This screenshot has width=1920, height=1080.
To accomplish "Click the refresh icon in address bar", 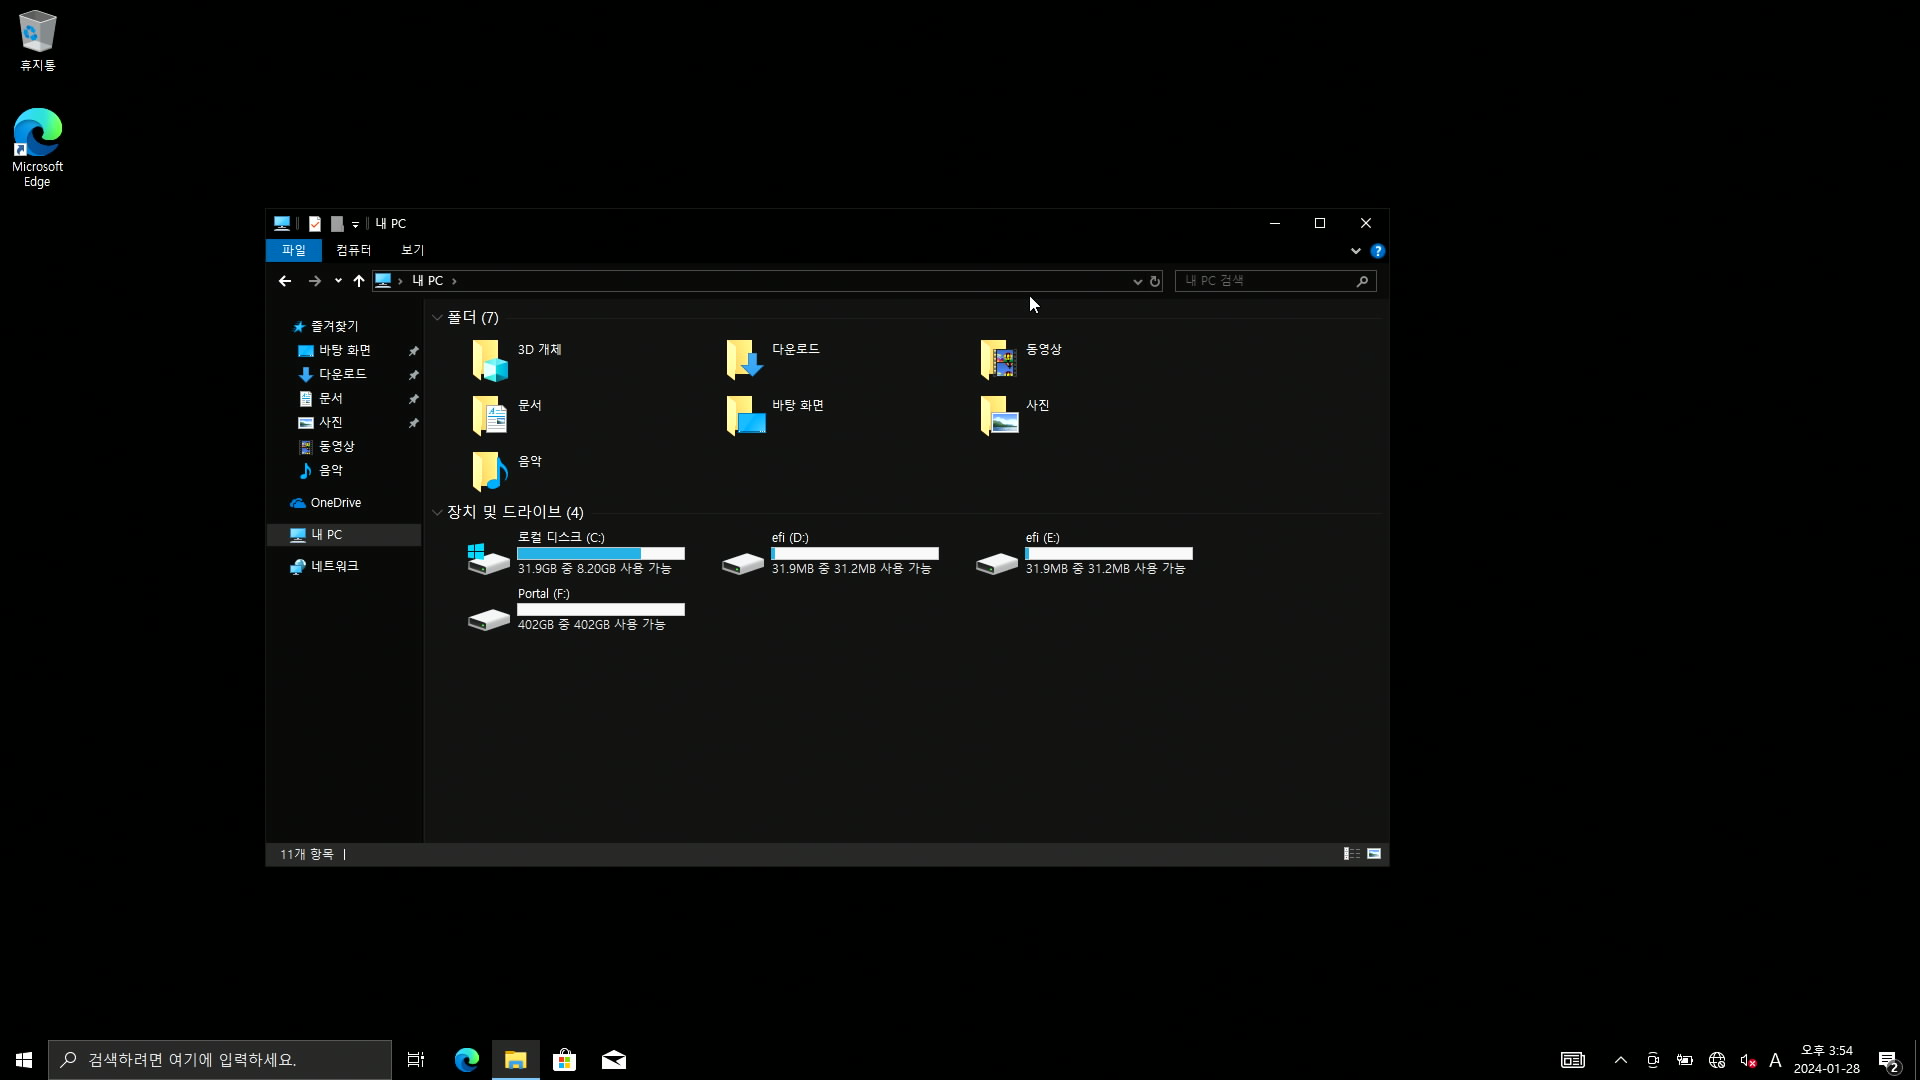I will tap(1155, 282).
